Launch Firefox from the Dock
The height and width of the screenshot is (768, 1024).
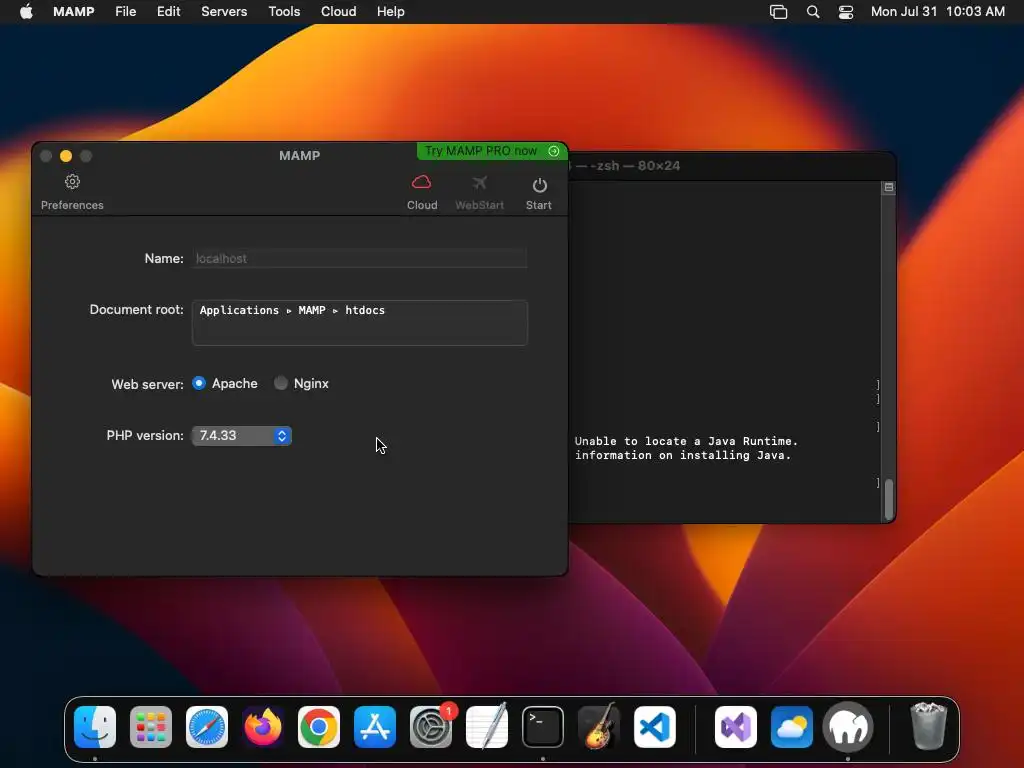(263, 727)
